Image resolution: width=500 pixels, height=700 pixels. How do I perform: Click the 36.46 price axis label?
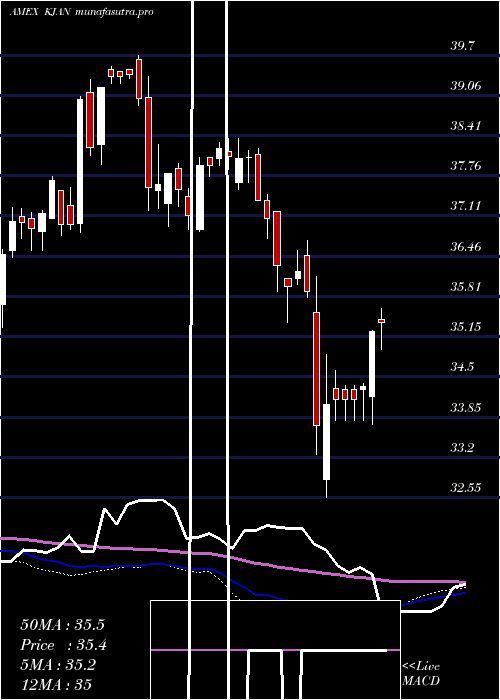(466, 246)
